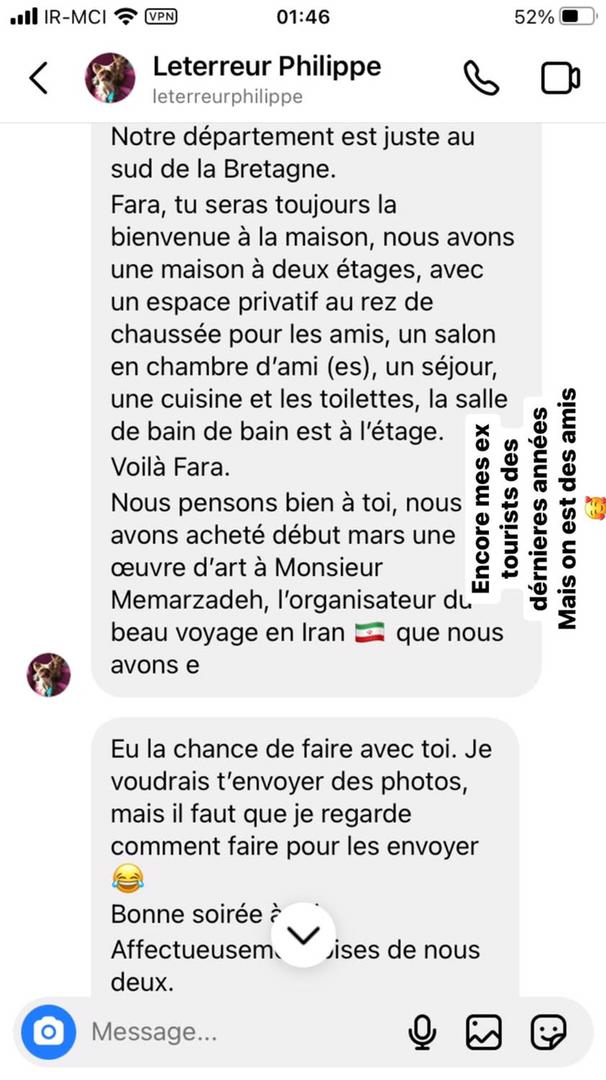Tap the leterreurphilippe username under the name
Image resolution: width=606 pixels, height=1080 pixels.
click(227, 96)
